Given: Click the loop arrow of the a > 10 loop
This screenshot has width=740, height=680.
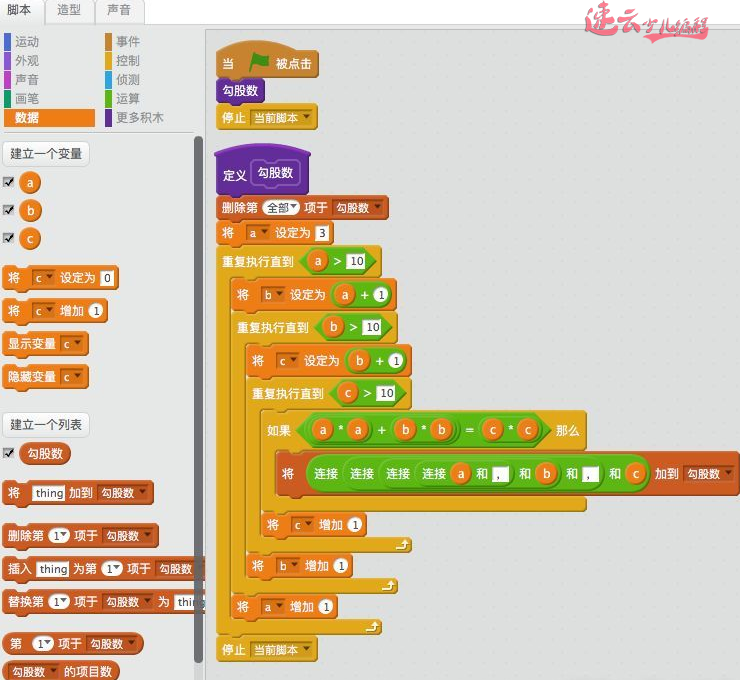Looking at the screenshot, I should 372,627.
